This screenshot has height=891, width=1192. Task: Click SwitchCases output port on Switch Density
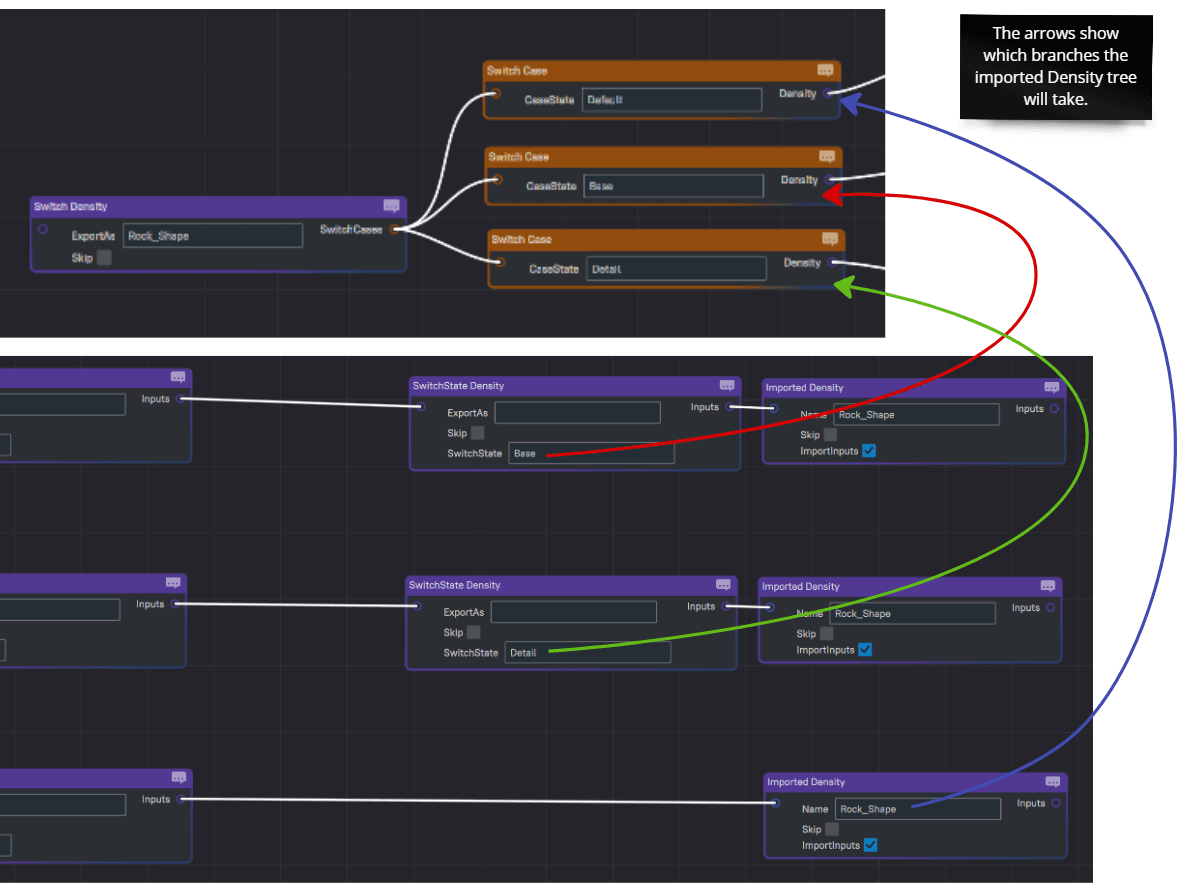pyautogui.click(x=395, y=230)
